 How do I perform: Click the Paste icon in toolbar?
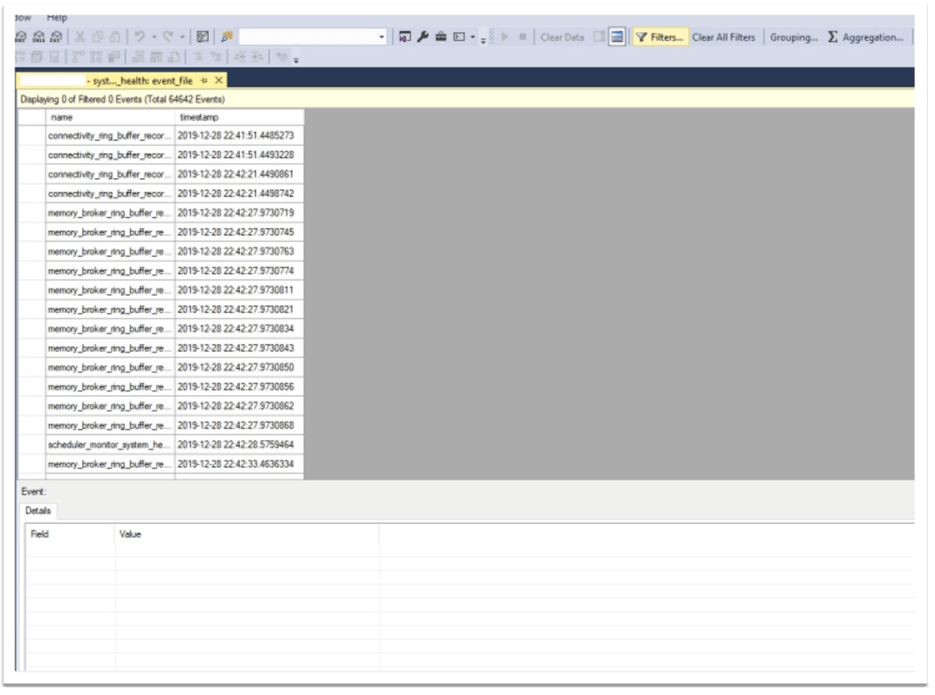click(x=115, y=37)
